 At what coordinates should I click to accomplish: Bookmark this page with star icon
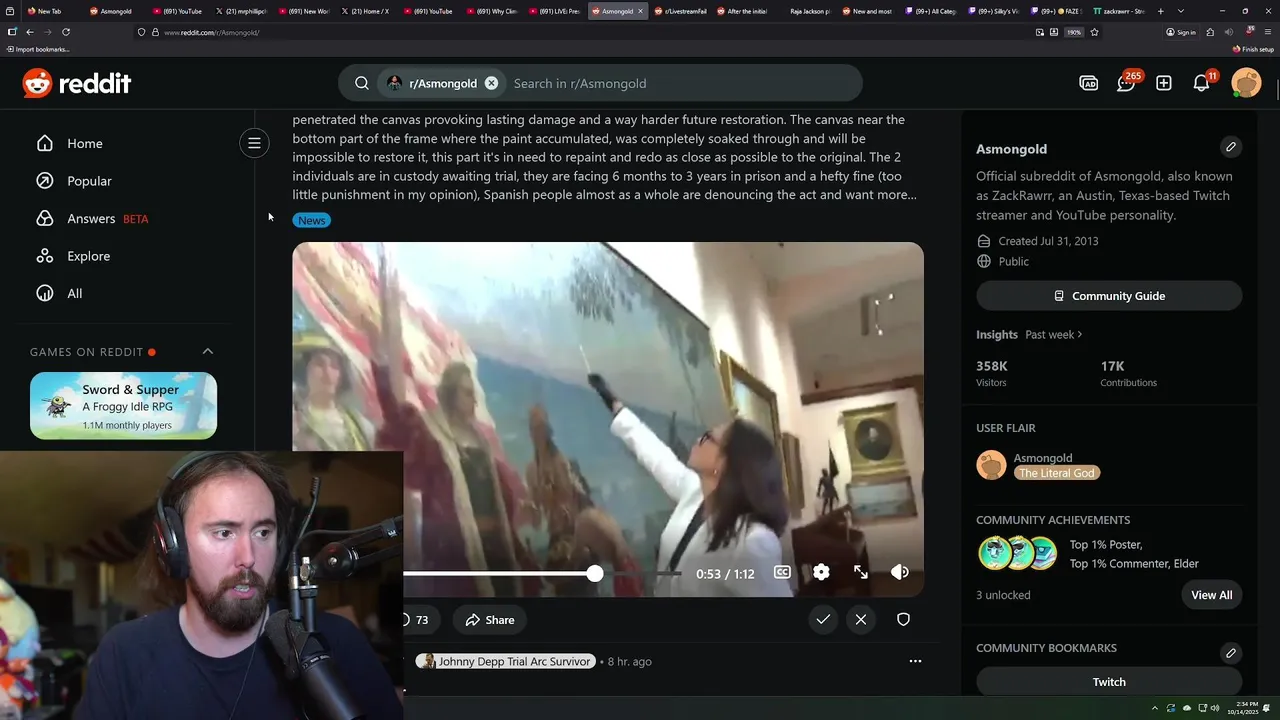[1094, 32]
